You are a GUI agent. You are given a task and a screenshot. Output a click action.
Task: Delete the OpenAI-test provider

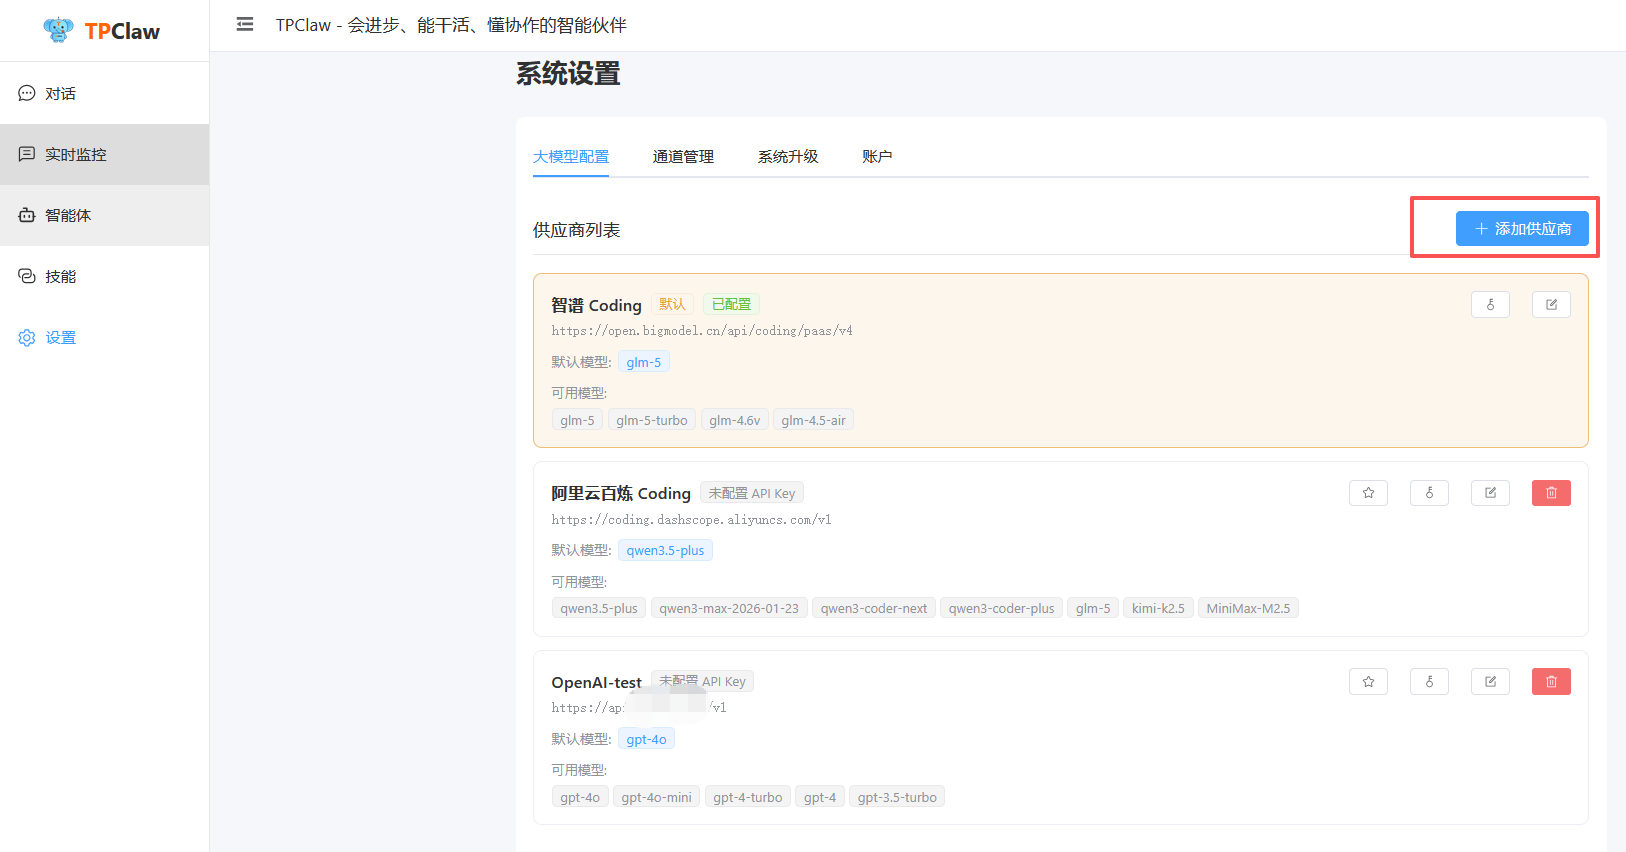coord(1551,682)
